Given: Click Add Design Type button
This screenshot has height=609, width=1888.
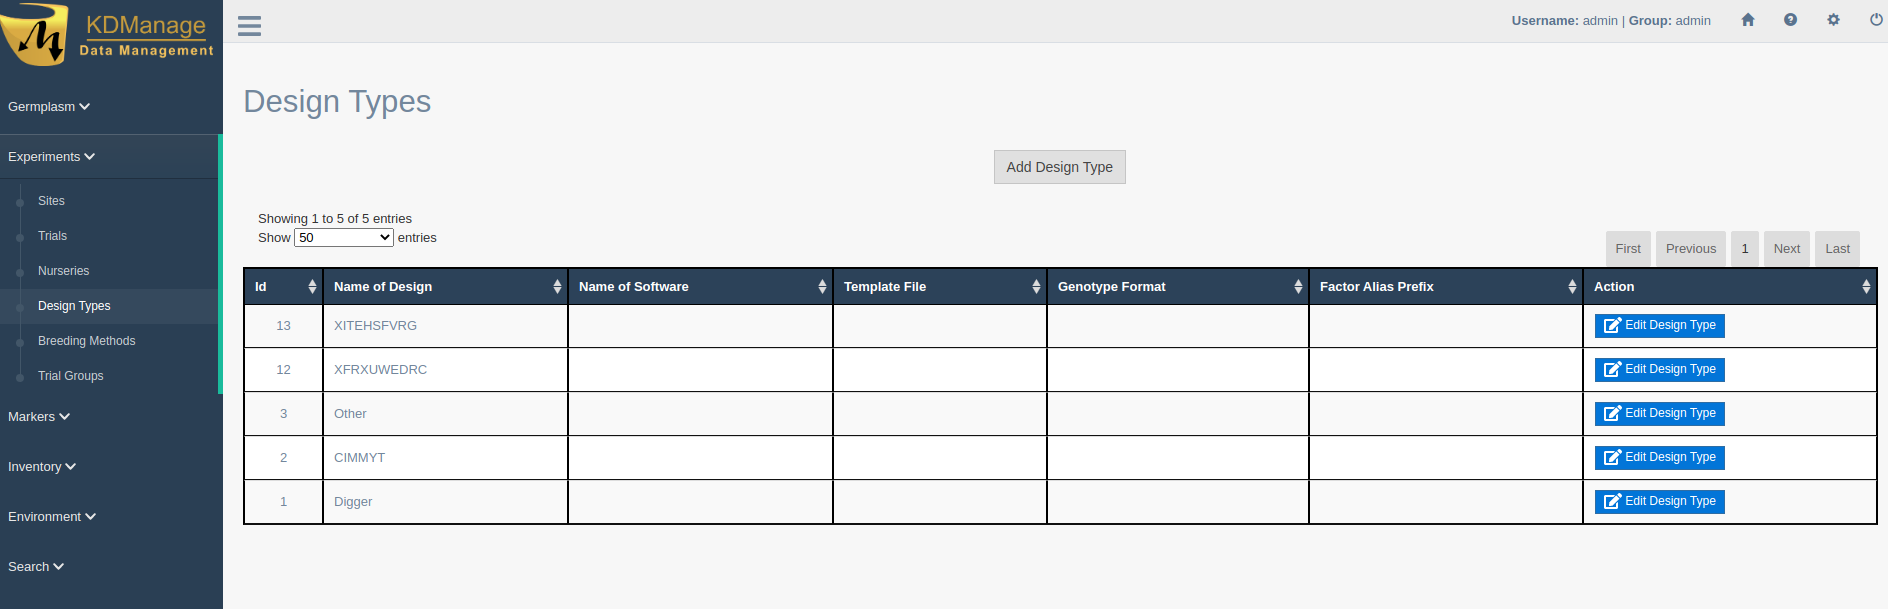Looking at the screenshot, I should click(x=1059, y=167).
